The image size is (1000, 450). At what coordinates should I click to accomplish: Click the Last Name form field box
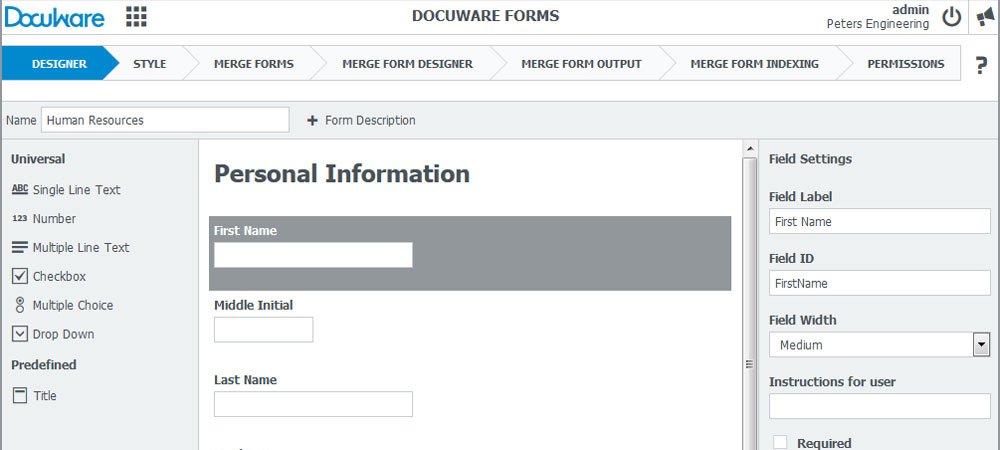tap(313, 404)
